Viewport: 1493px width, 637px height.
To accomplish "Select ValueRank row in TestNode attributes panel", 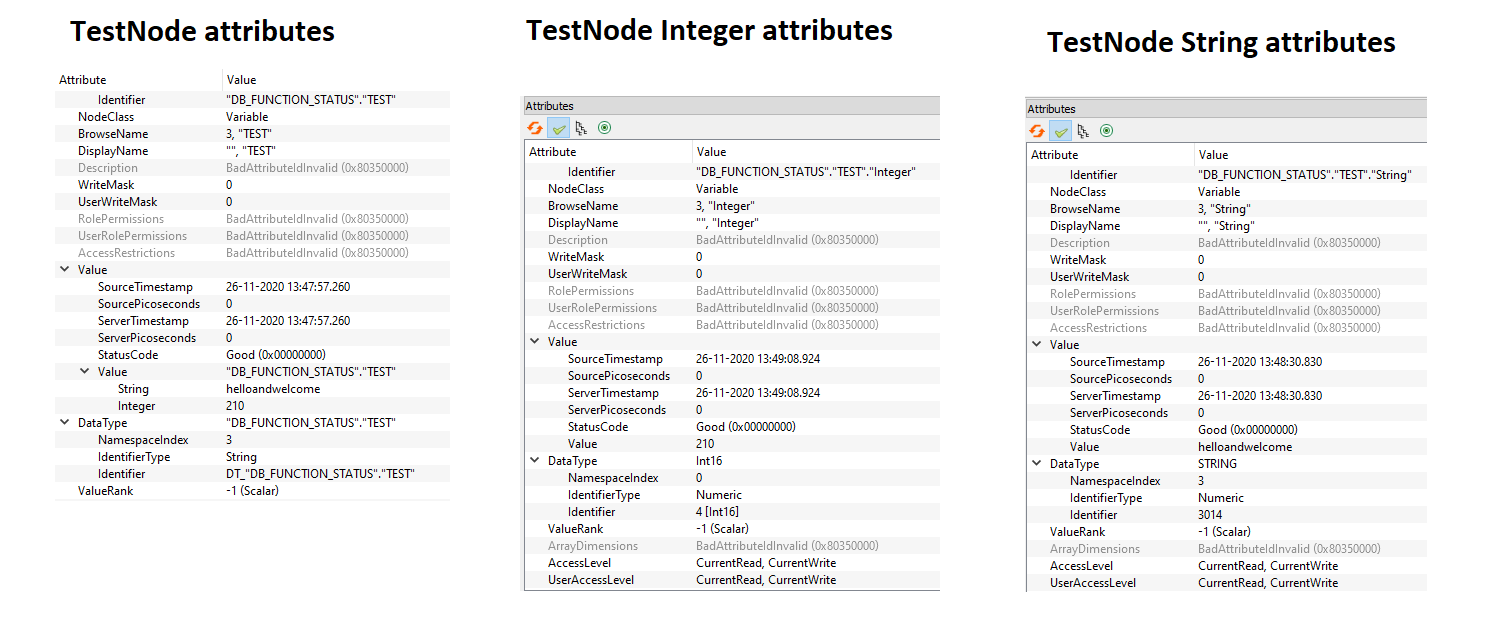I will 252,491.
